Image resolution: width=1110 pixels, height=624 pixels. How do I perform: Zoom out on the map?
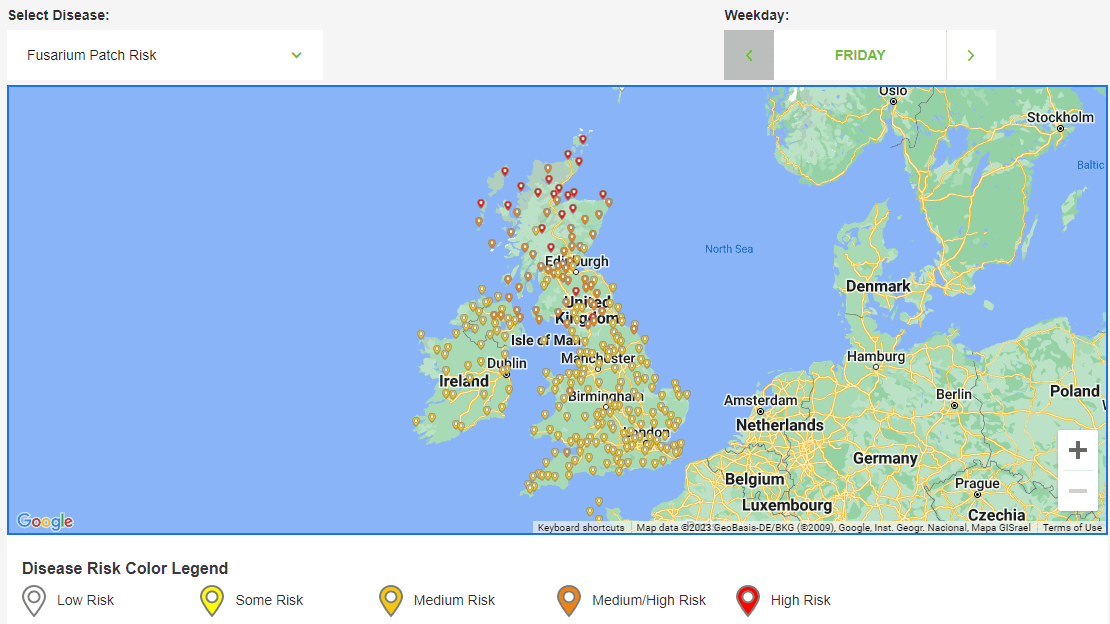[x=1078, y=490]
